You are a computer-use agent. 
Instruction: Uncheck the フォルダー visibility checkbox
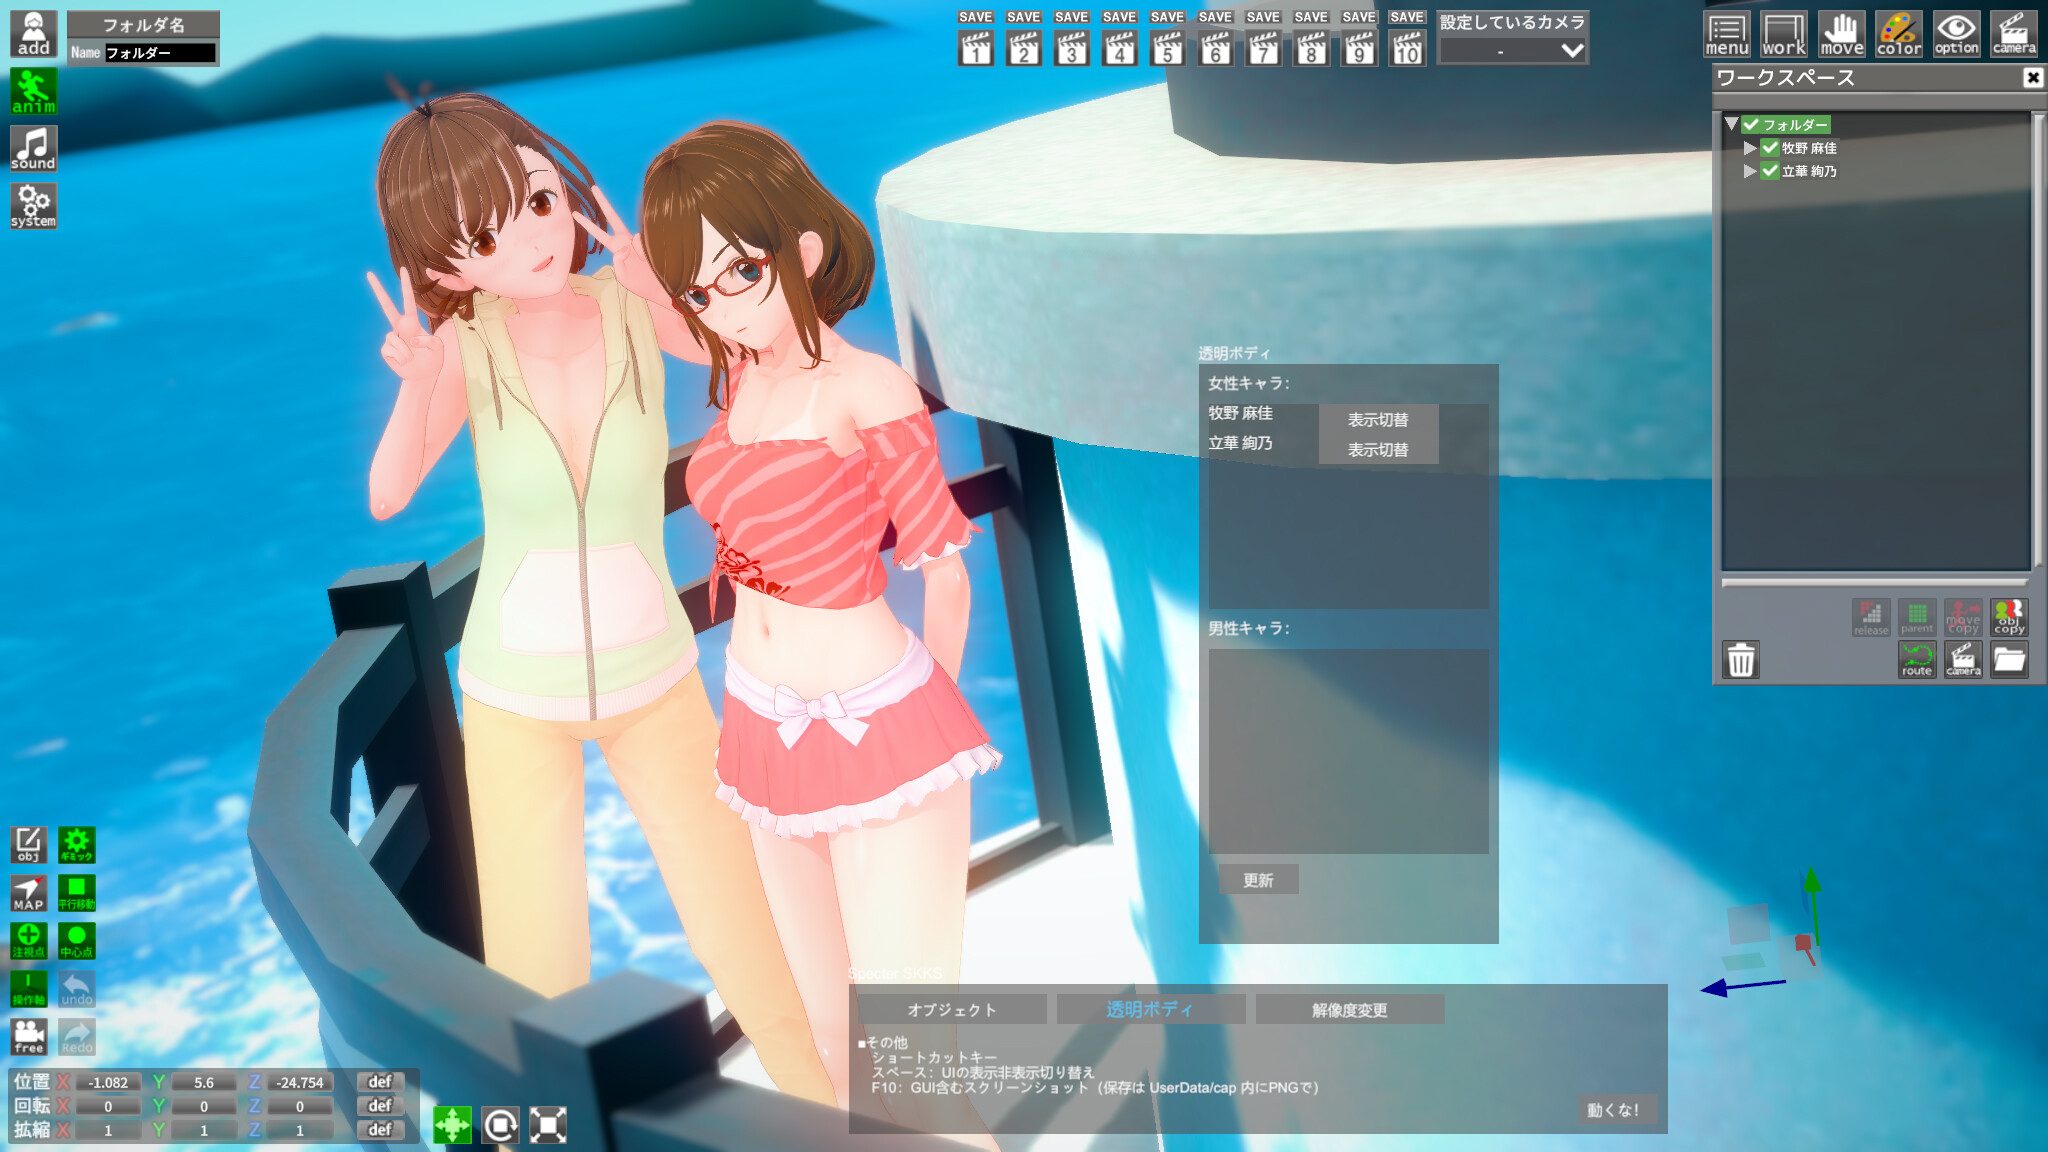click(x=1751, y=125)
